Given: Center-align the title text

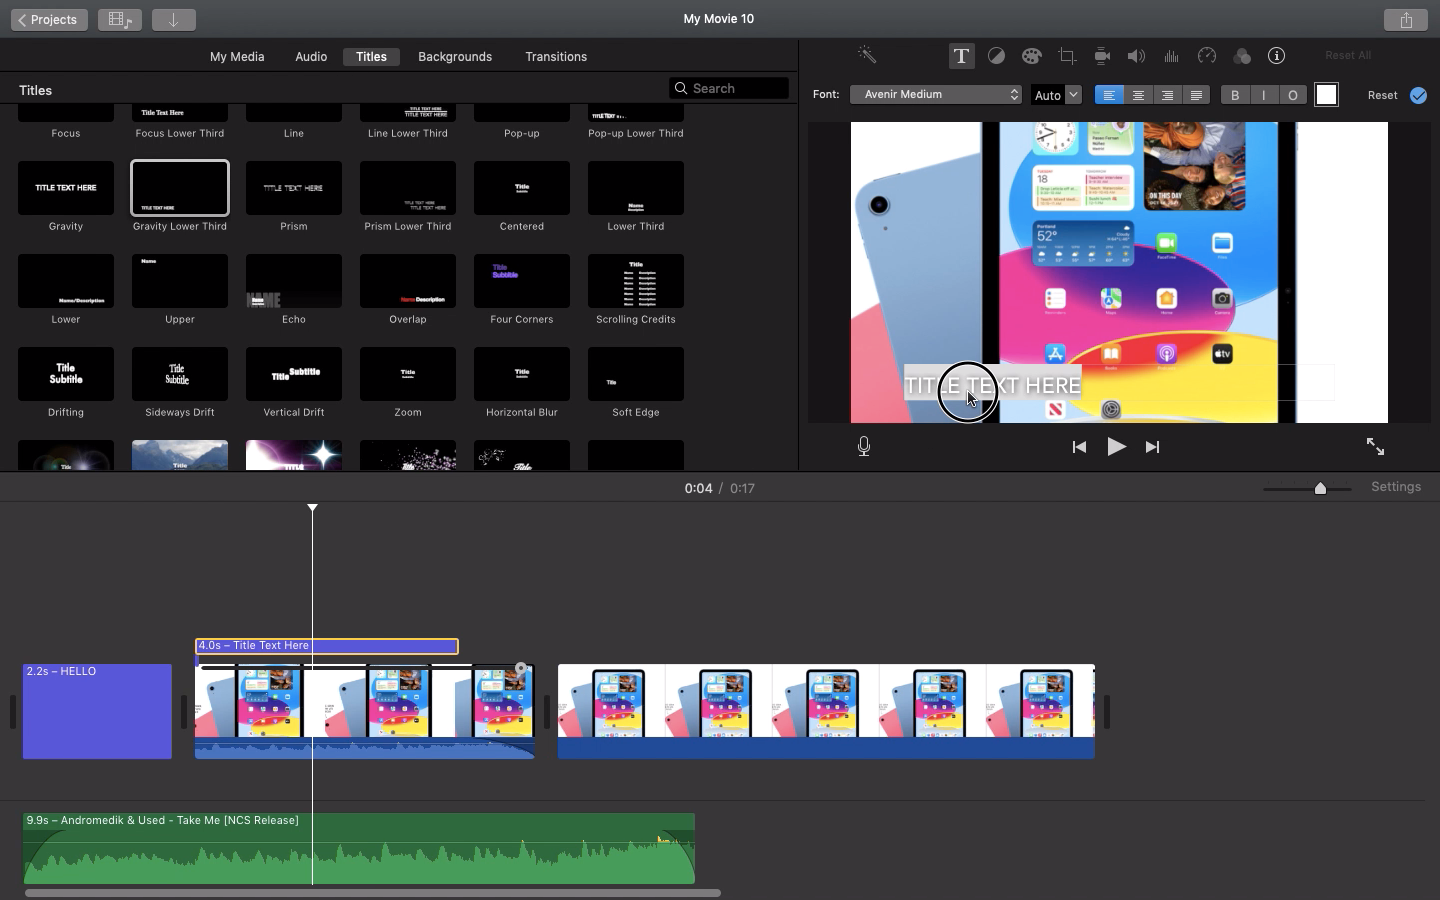Looking at the screenshot, I should click(x=1138, y=95).
